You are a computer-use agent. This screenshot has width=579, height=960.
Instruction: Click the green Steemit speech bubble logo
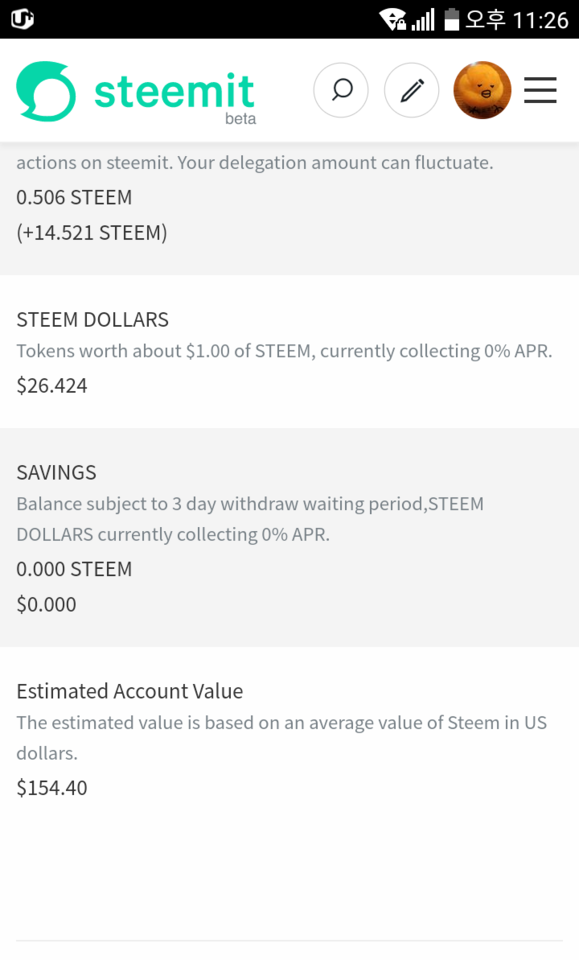pos(46,91)
